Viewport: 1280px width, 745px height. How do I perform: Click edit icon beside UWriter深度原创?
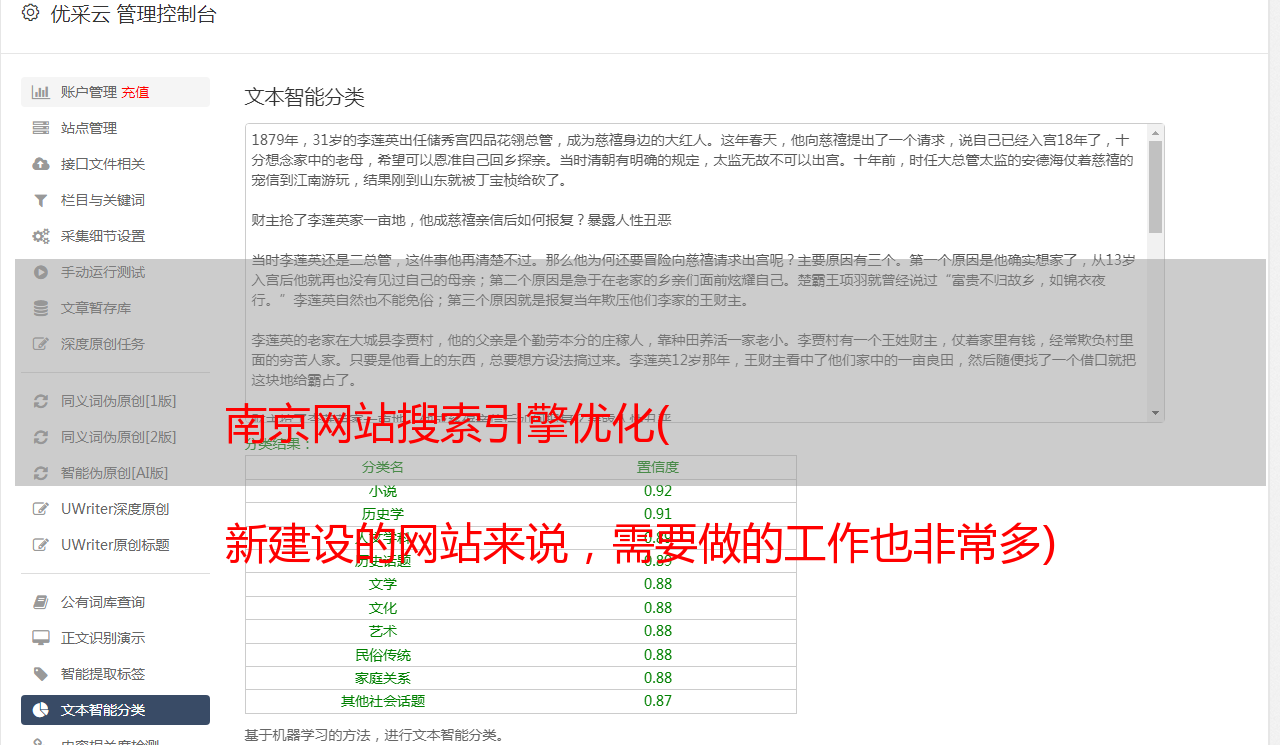click(x=41, y=509)
